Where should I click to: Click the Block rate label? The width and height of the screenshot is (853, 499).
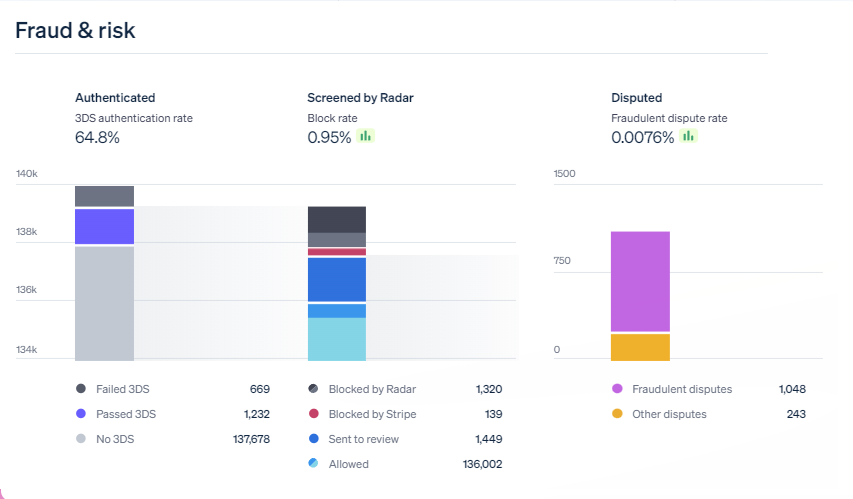click(x=332, y=118)
